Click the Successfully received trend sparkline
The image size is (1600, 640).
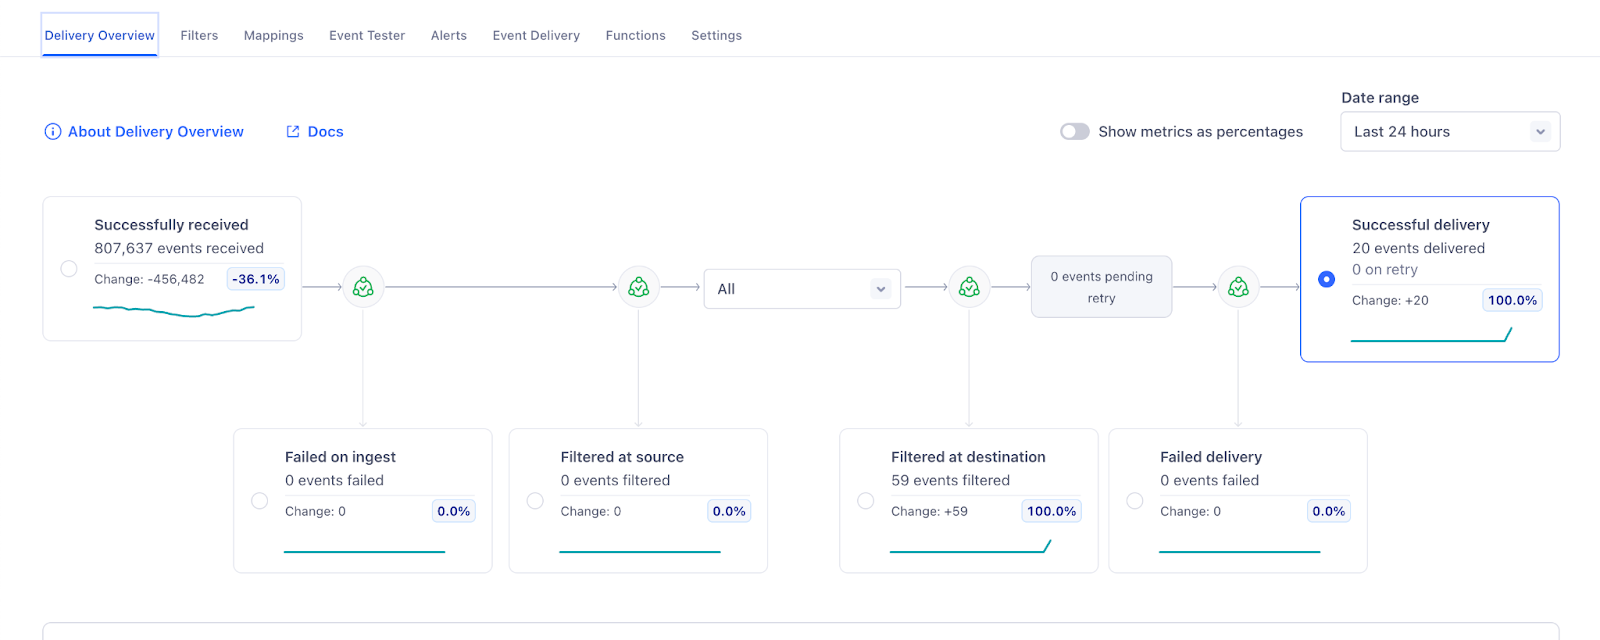(x=174, y=311)
